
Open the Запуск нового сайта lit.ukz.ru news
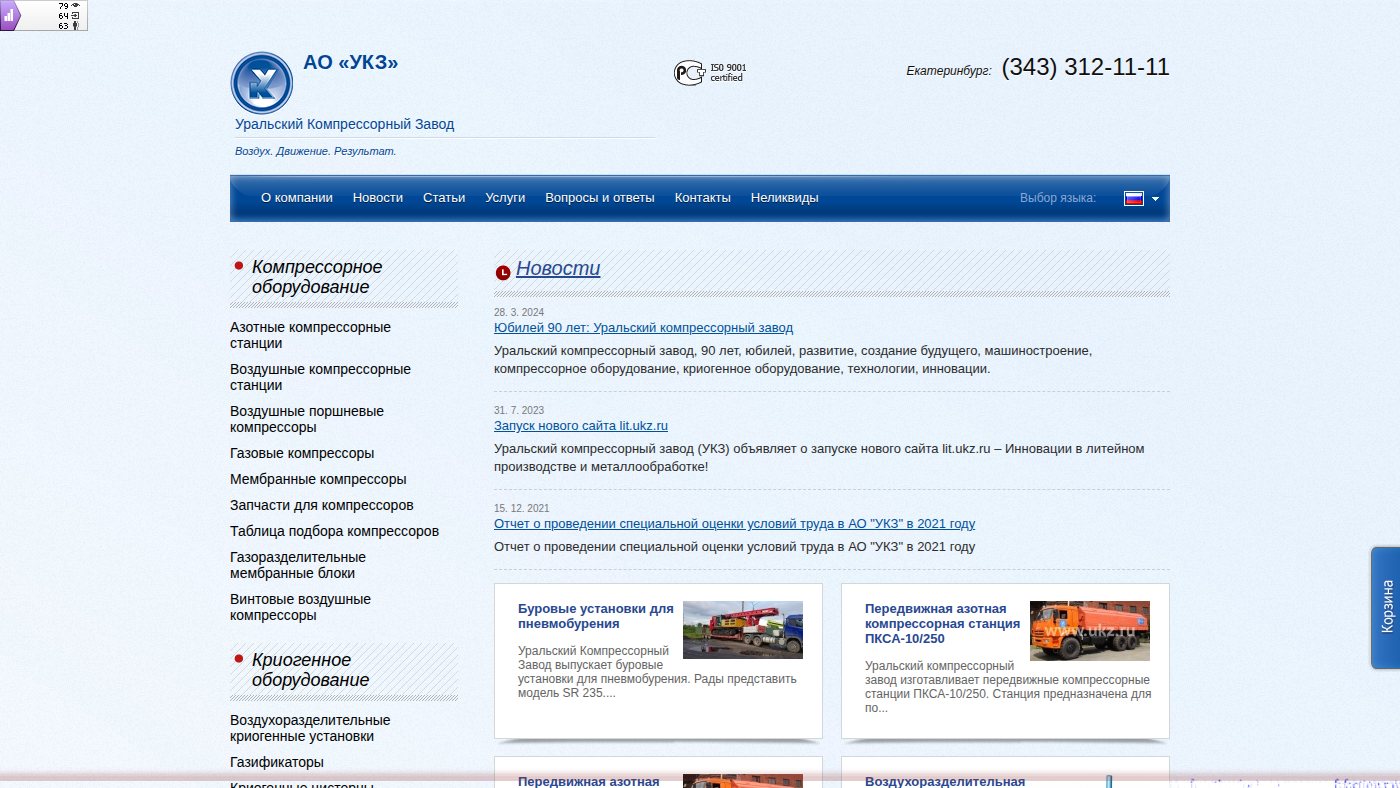point(581,426)
